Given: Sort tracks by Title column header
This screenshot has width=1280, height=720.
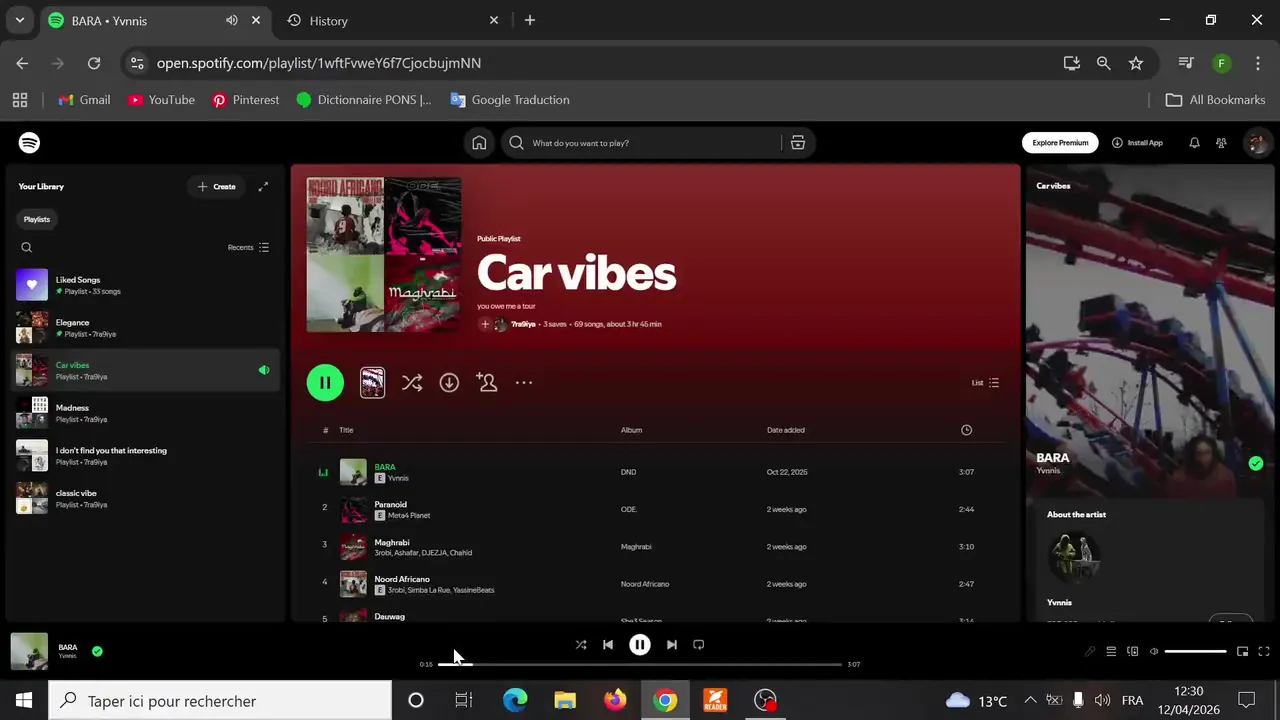Looking at the screenshot, I should click(346, 430).
